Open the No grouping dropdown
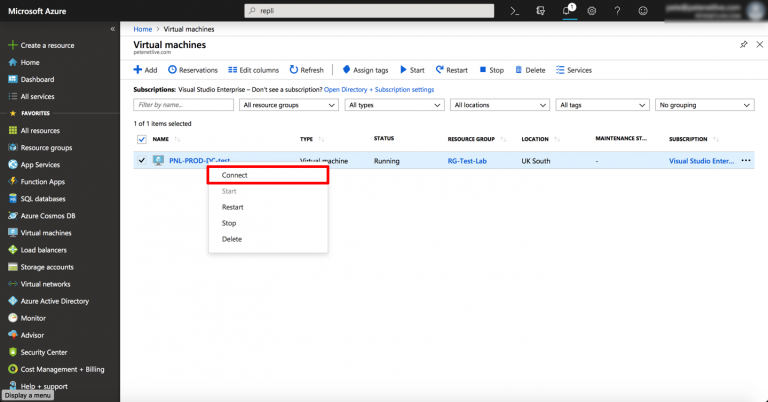Screen dimensions: 768x402 [x=704, y=105]
